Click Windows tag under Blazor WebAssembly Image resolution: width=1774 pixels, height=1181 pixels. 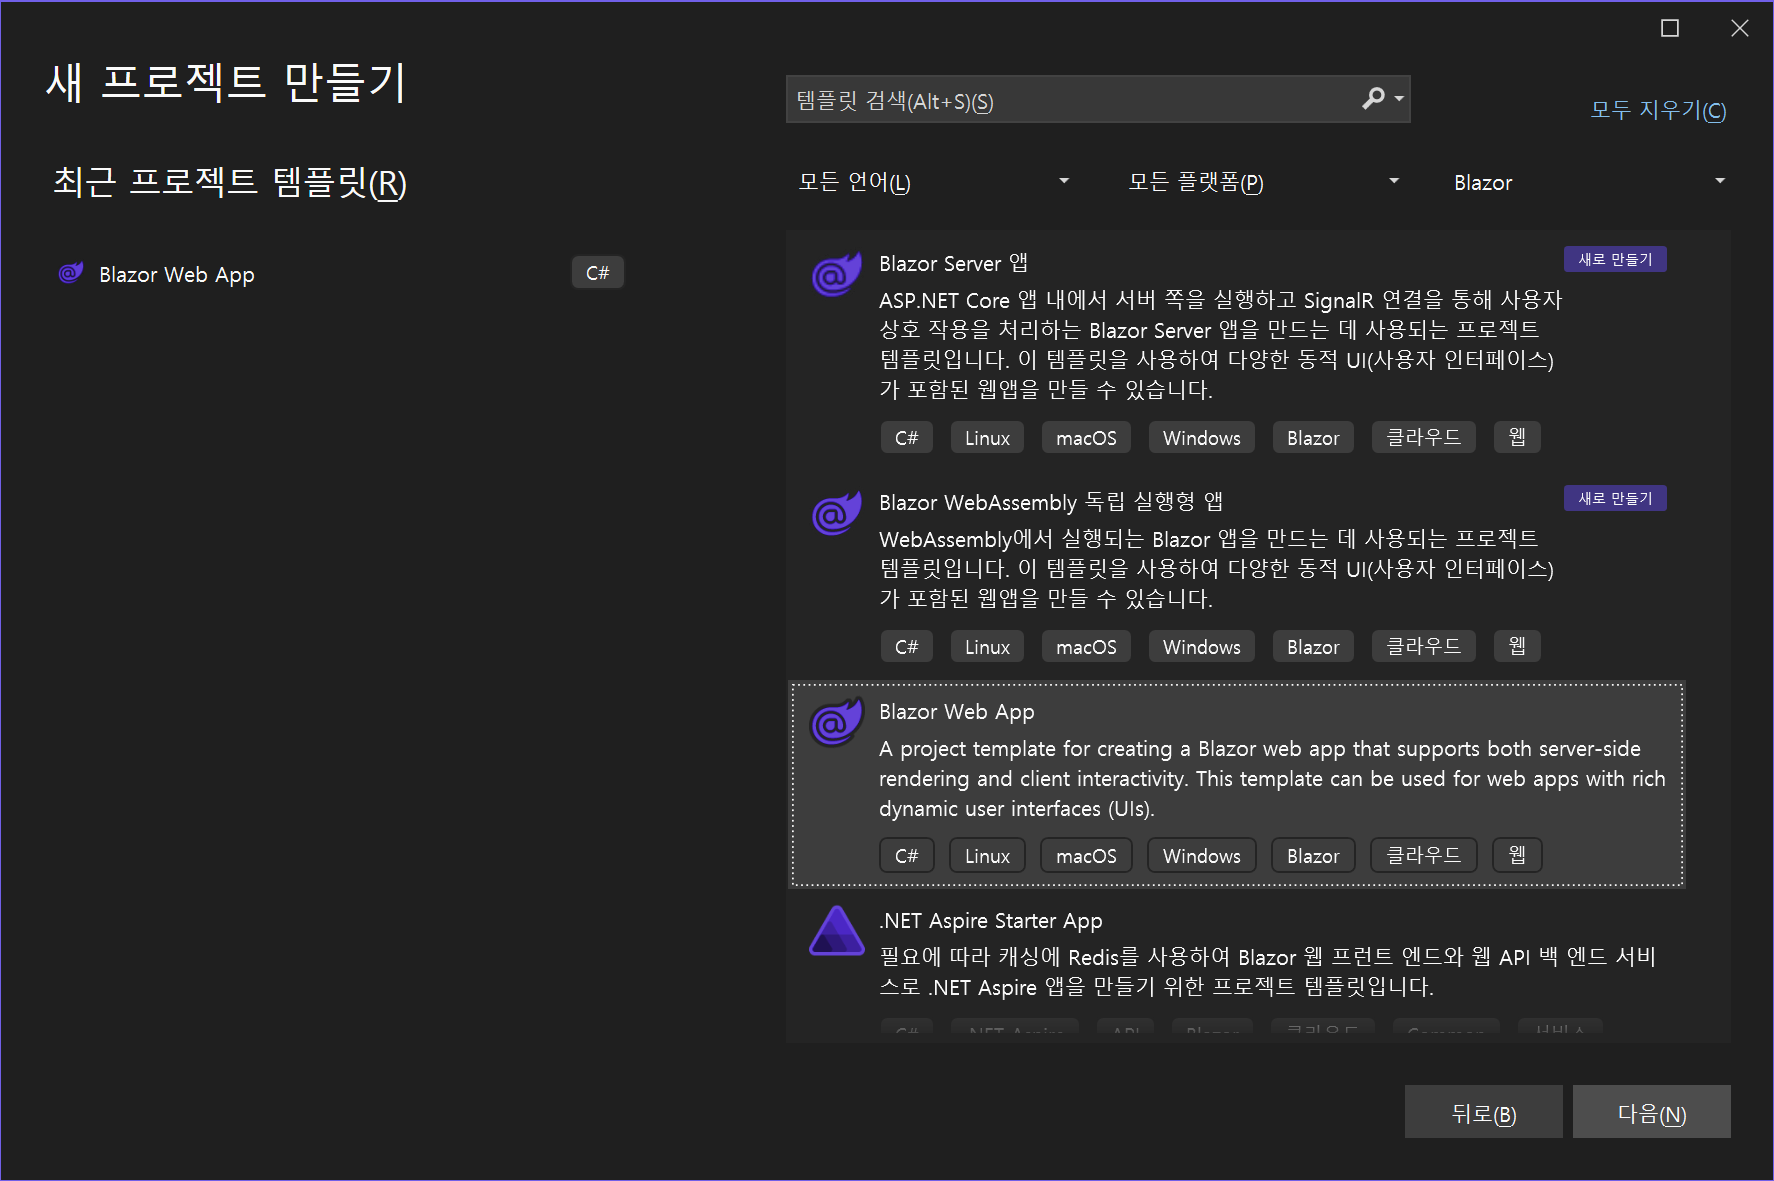[1201, 647]
